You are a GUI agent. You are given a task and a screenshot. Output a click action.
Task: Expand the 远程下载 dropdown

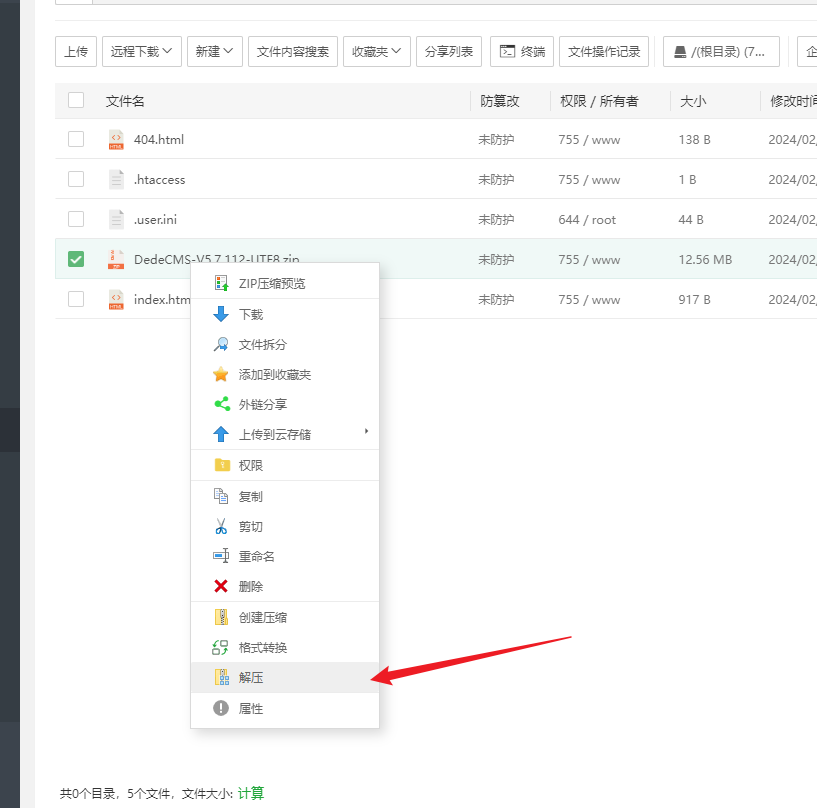click(142, 51)
